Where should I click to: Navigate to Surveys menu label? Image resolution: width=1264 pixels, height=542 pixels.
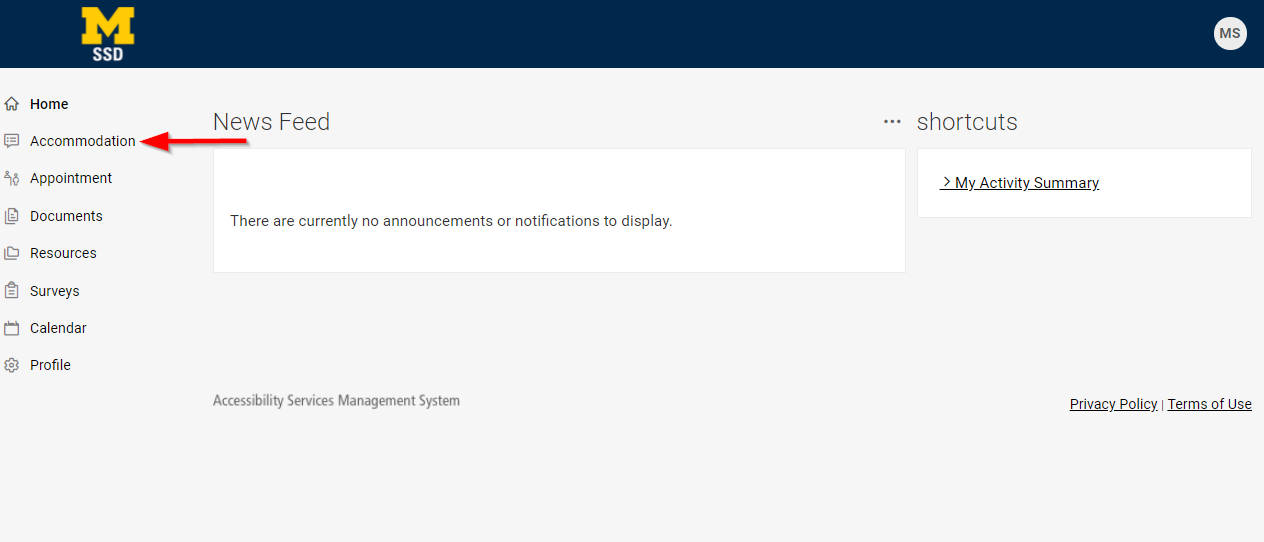[x=55, y=291]
